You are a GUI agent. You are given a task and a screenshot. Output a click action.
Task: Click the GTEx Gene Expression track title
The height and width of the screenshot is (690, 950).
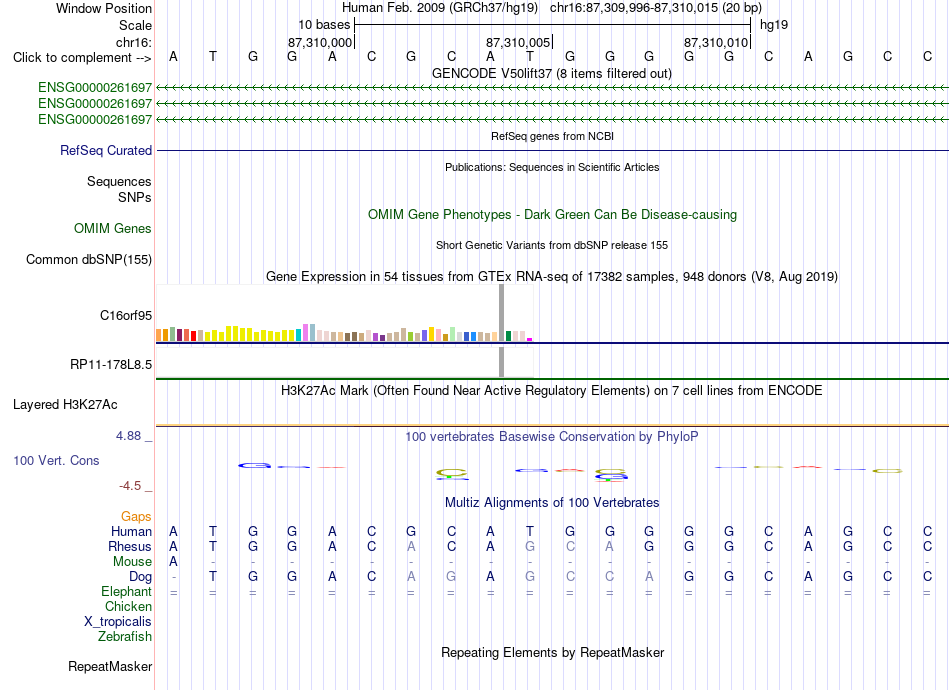[x=552, y=276]
